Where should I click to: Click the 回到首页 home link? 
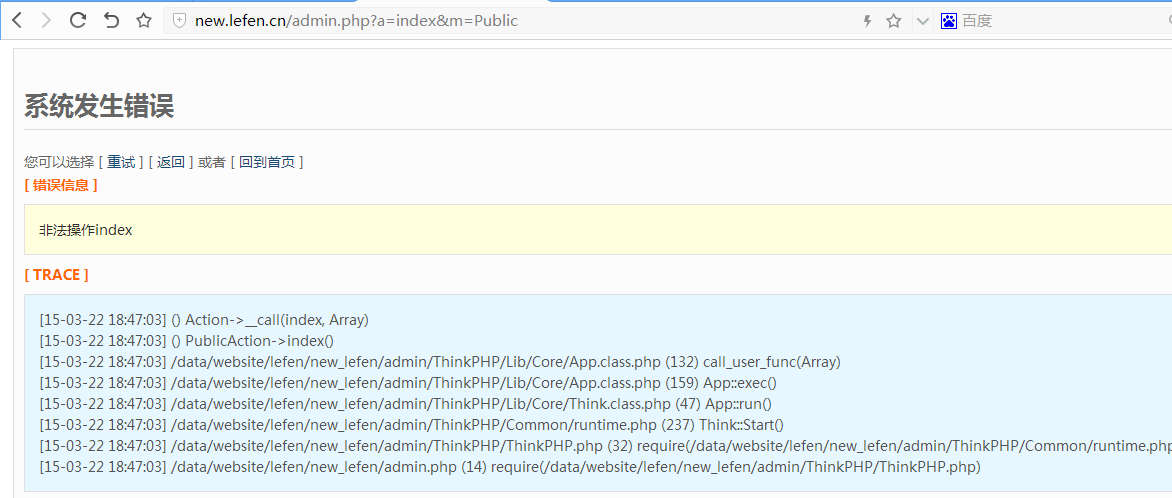267,162
